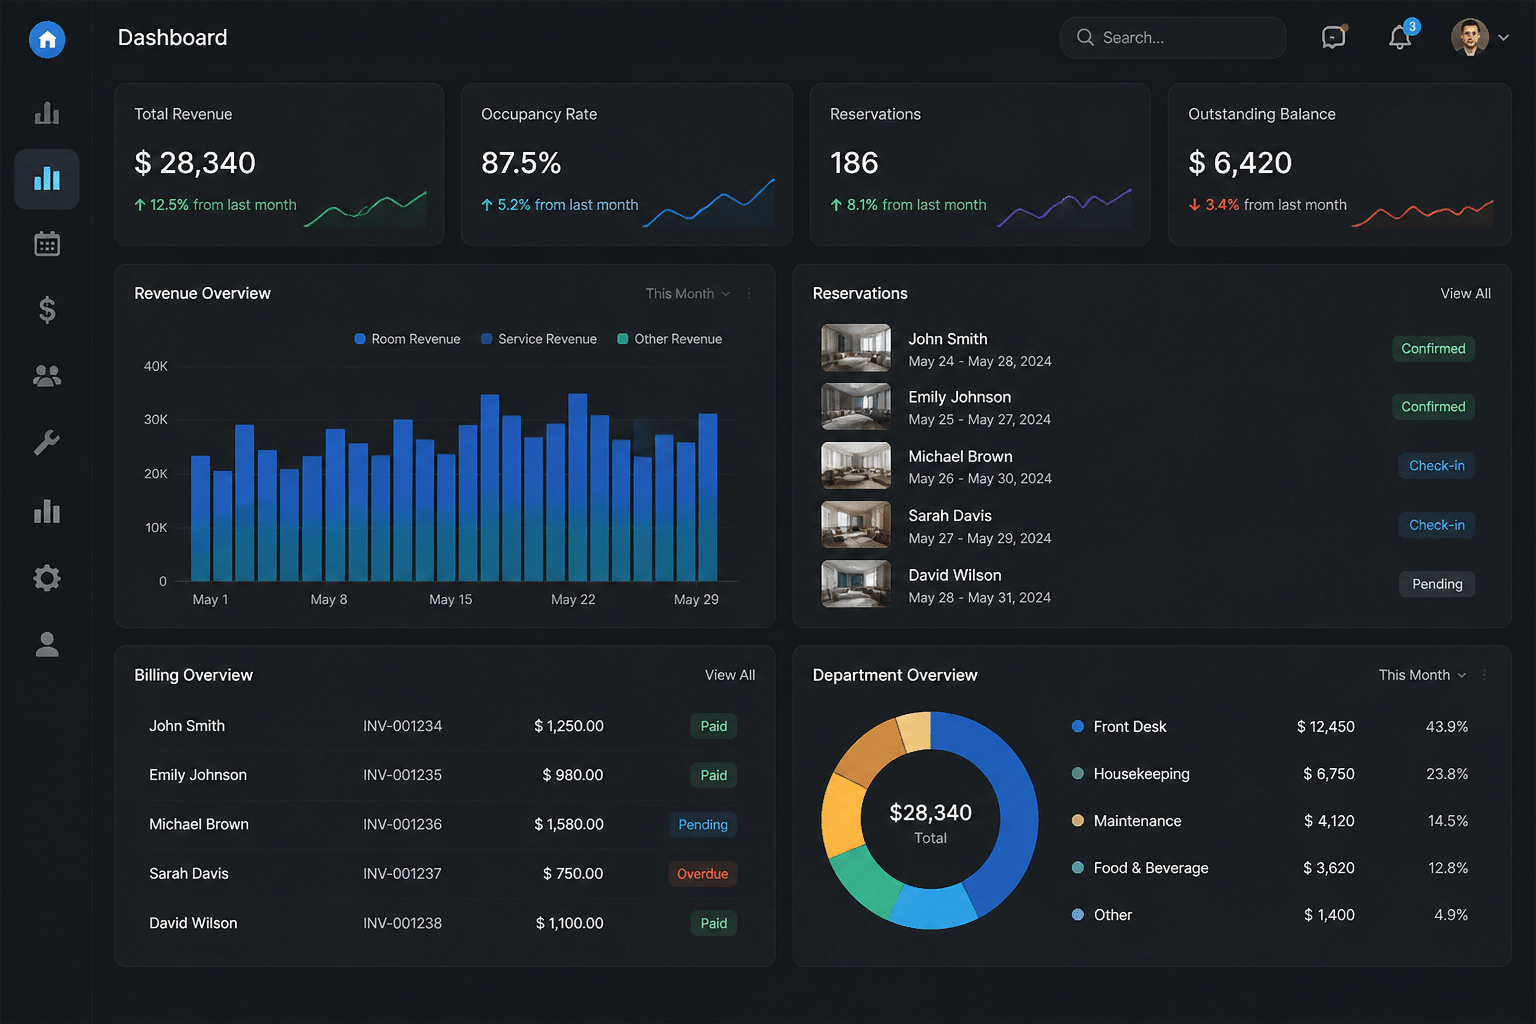Click the three-dot menu in Revenue Overview
The width and height of the screenshot is (1536, 1024).
pyautogui.click(x=749, y=294)
